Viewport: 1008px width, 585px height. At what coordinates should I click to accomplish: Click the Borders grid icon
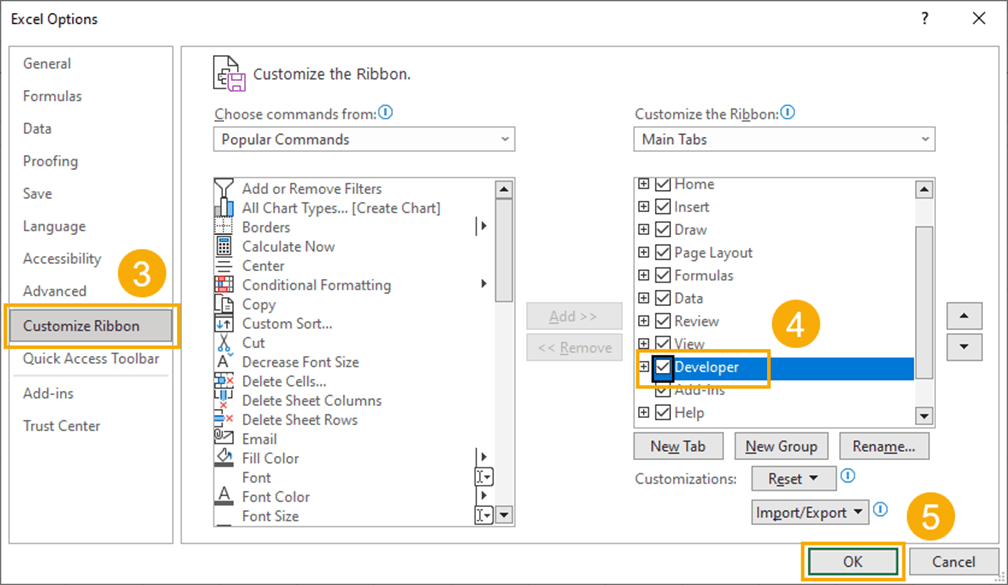tap(224, 227)
